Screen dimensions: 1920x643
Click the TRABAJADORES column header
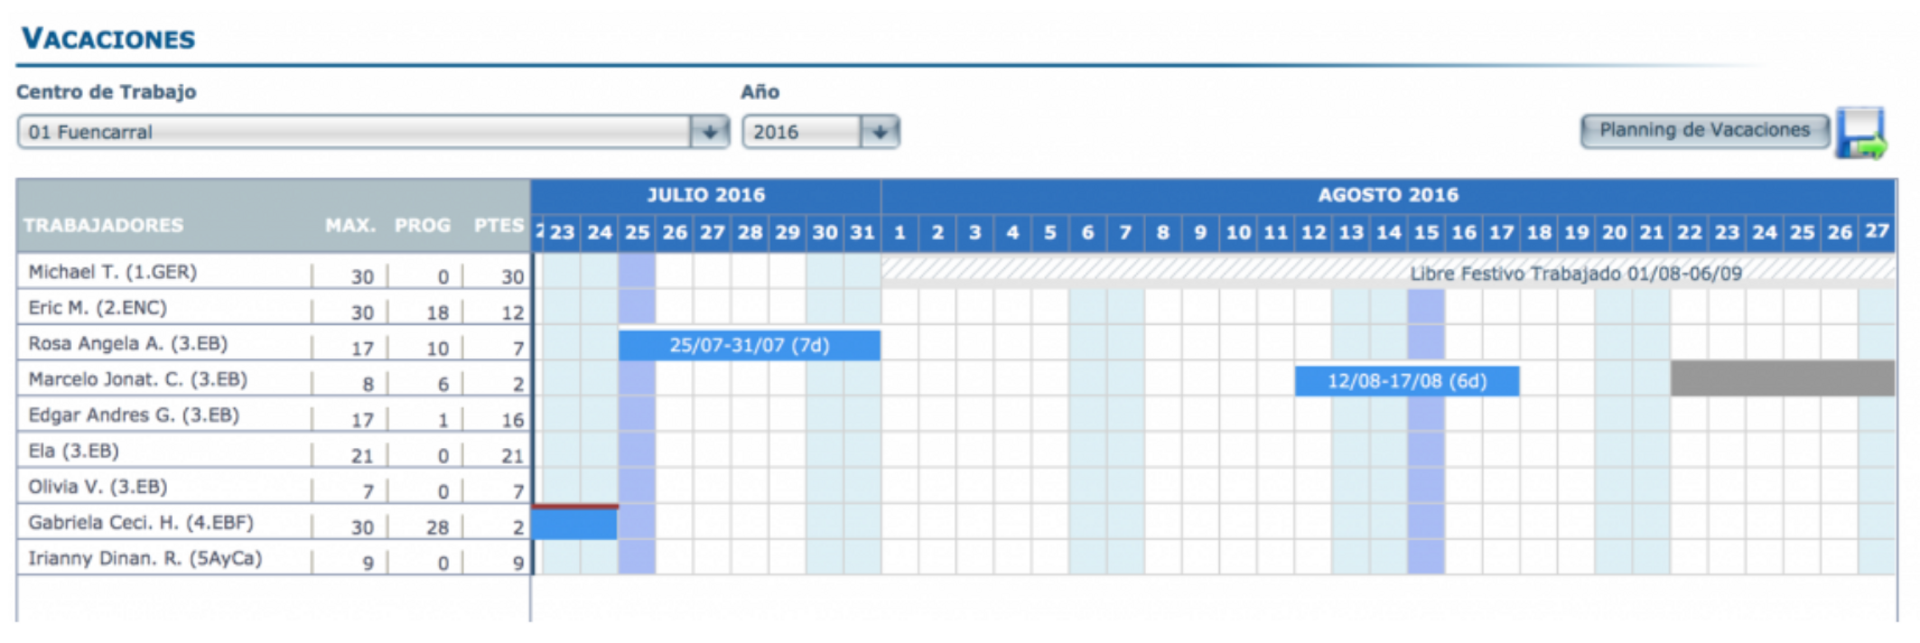pos(103,225)
